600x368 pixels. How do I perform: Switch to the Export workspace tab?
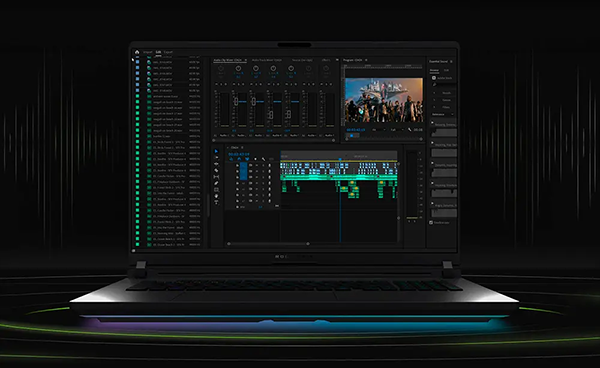click(168, 52)
